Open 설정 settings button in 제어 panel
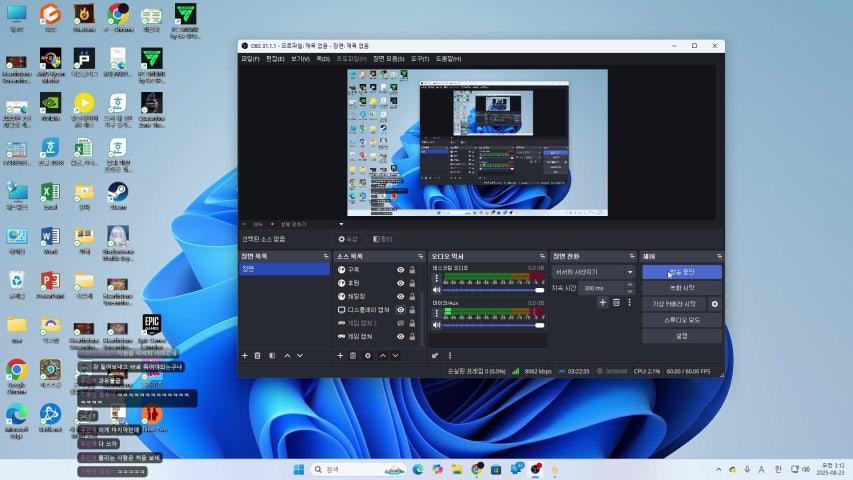 (682, 336)
